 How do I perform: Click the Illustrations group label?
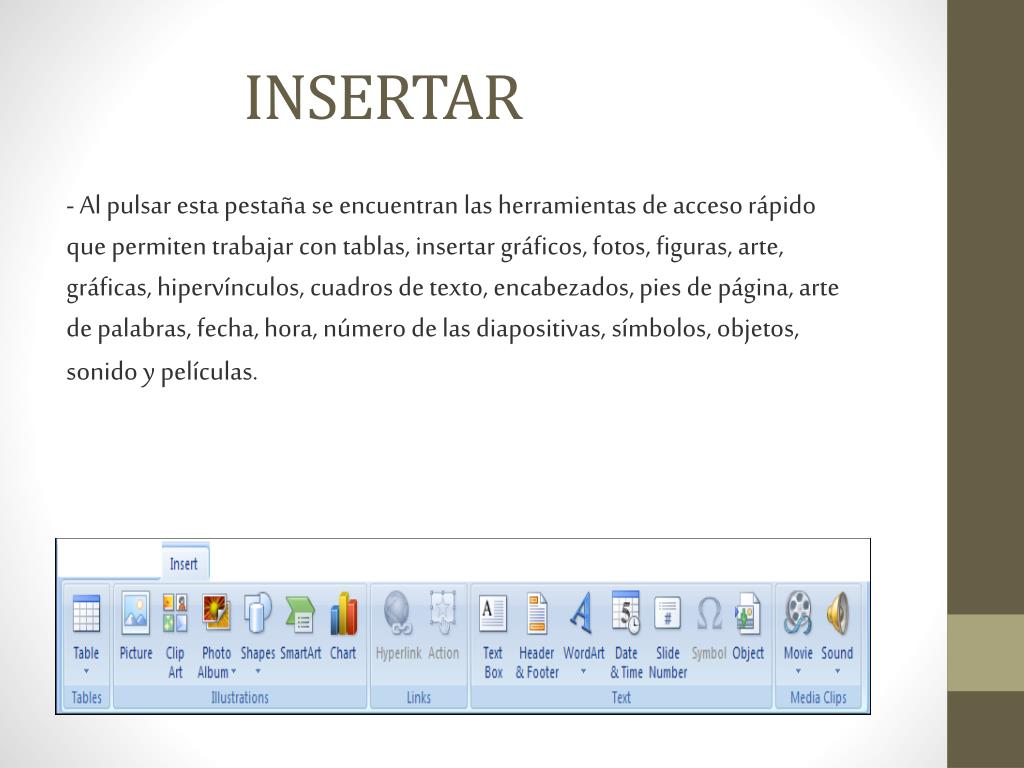[240, 697]
